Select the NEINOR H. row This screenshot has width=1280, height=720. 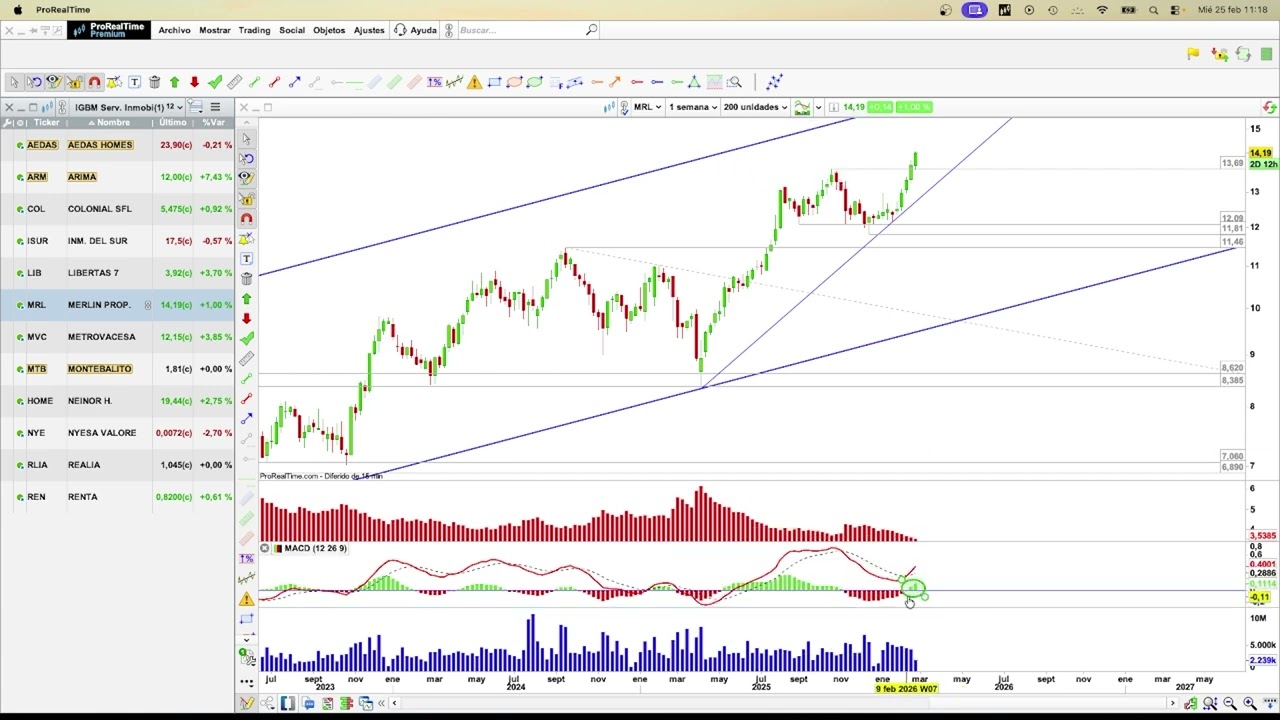(117, 401)
